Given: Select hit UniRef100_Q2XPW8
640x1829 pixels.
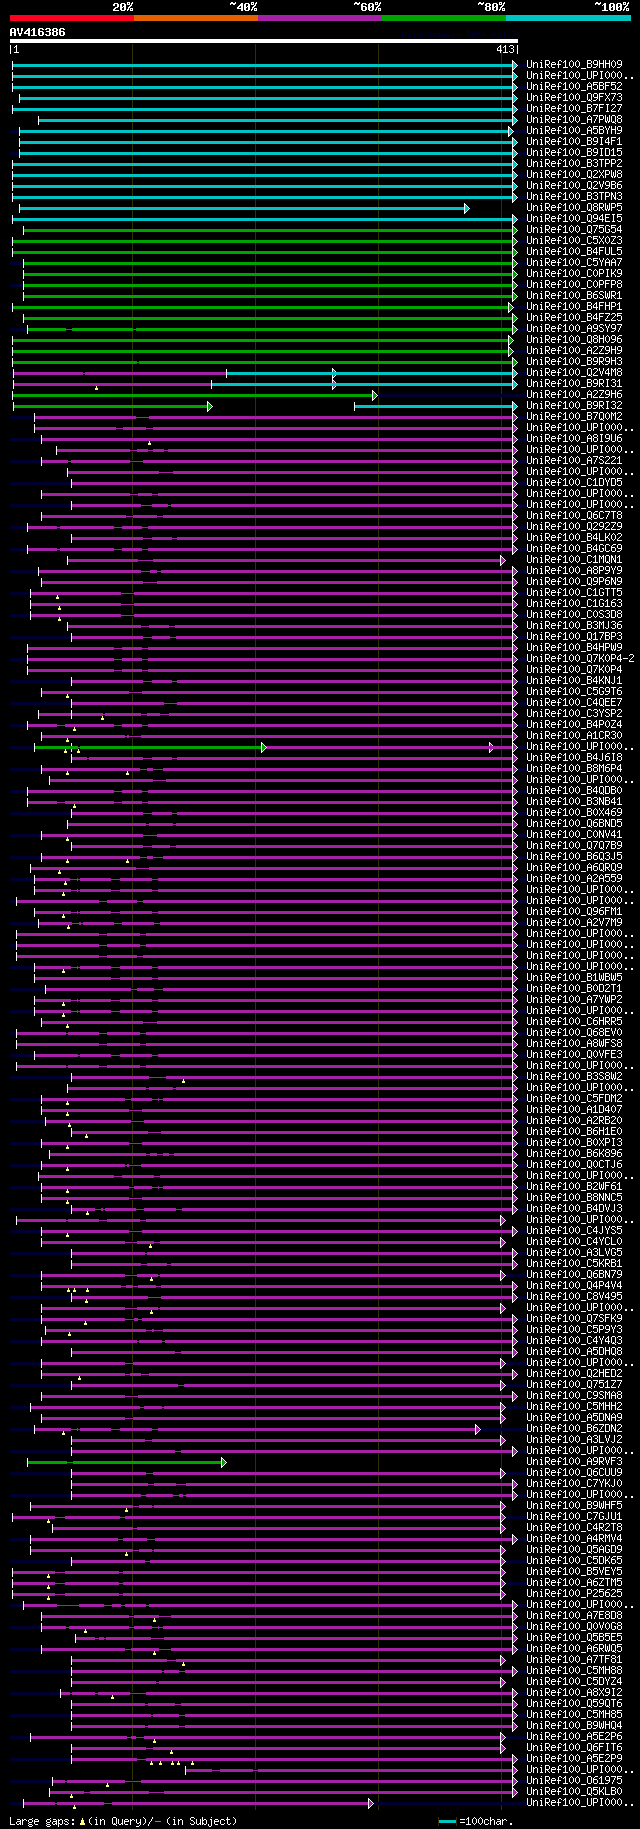Looking at the screenshot, I should (574, 175).
